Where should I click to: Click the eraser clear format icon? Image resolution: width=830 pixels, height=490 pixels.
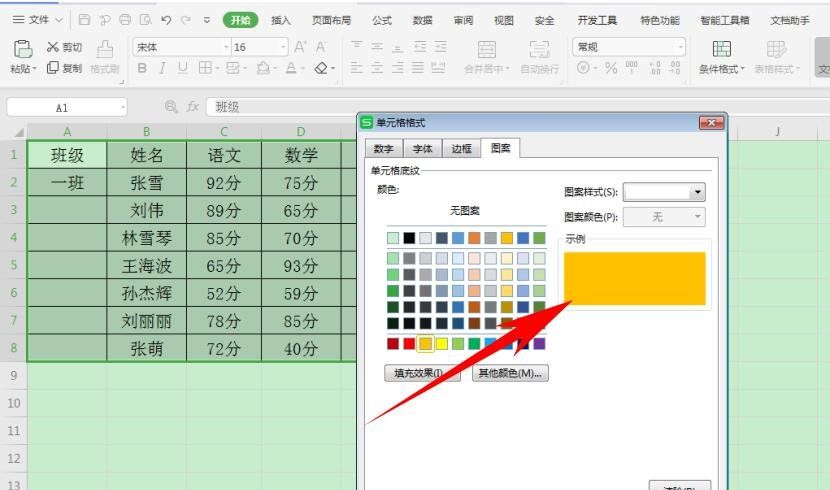(x=321, y=68)
